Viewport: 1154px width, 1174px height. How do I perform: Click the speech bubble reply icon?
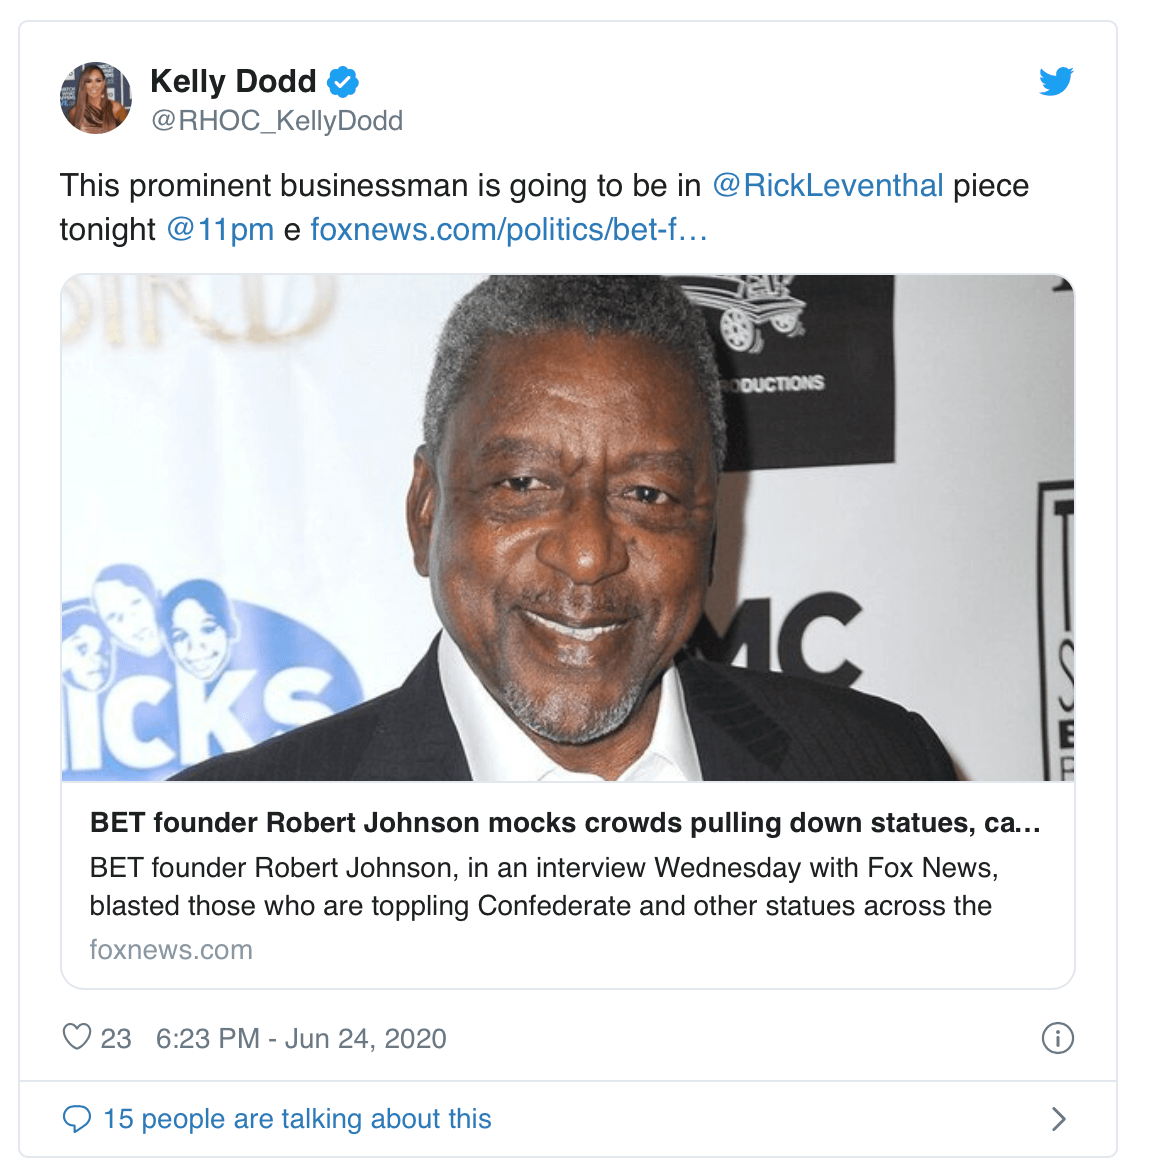76,1119
